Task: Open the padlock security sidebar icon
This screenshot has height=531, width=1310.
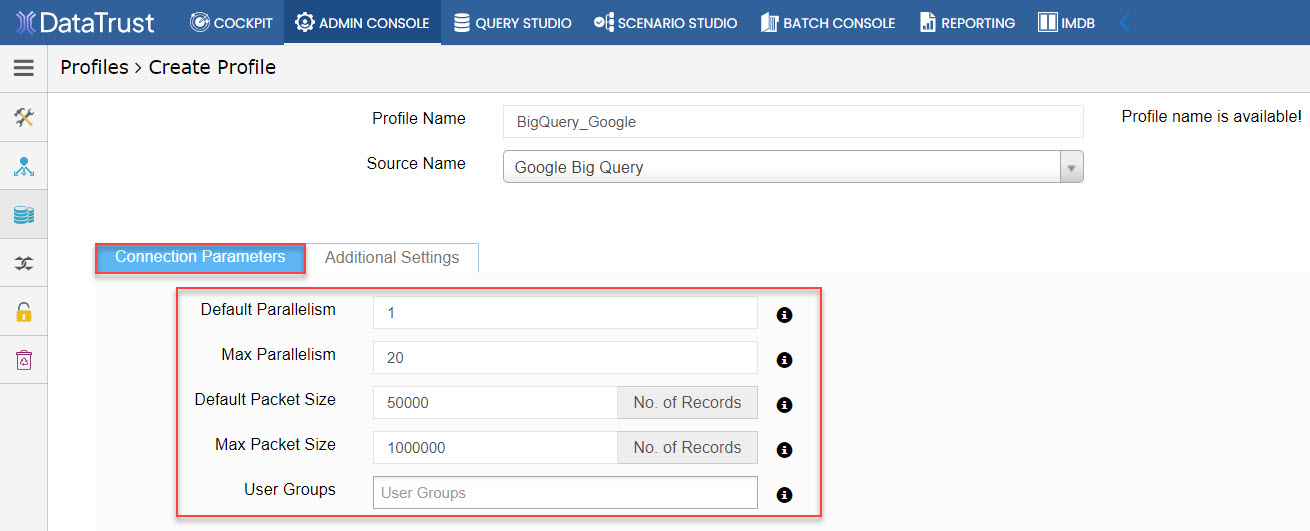Action: pos(24,312)
